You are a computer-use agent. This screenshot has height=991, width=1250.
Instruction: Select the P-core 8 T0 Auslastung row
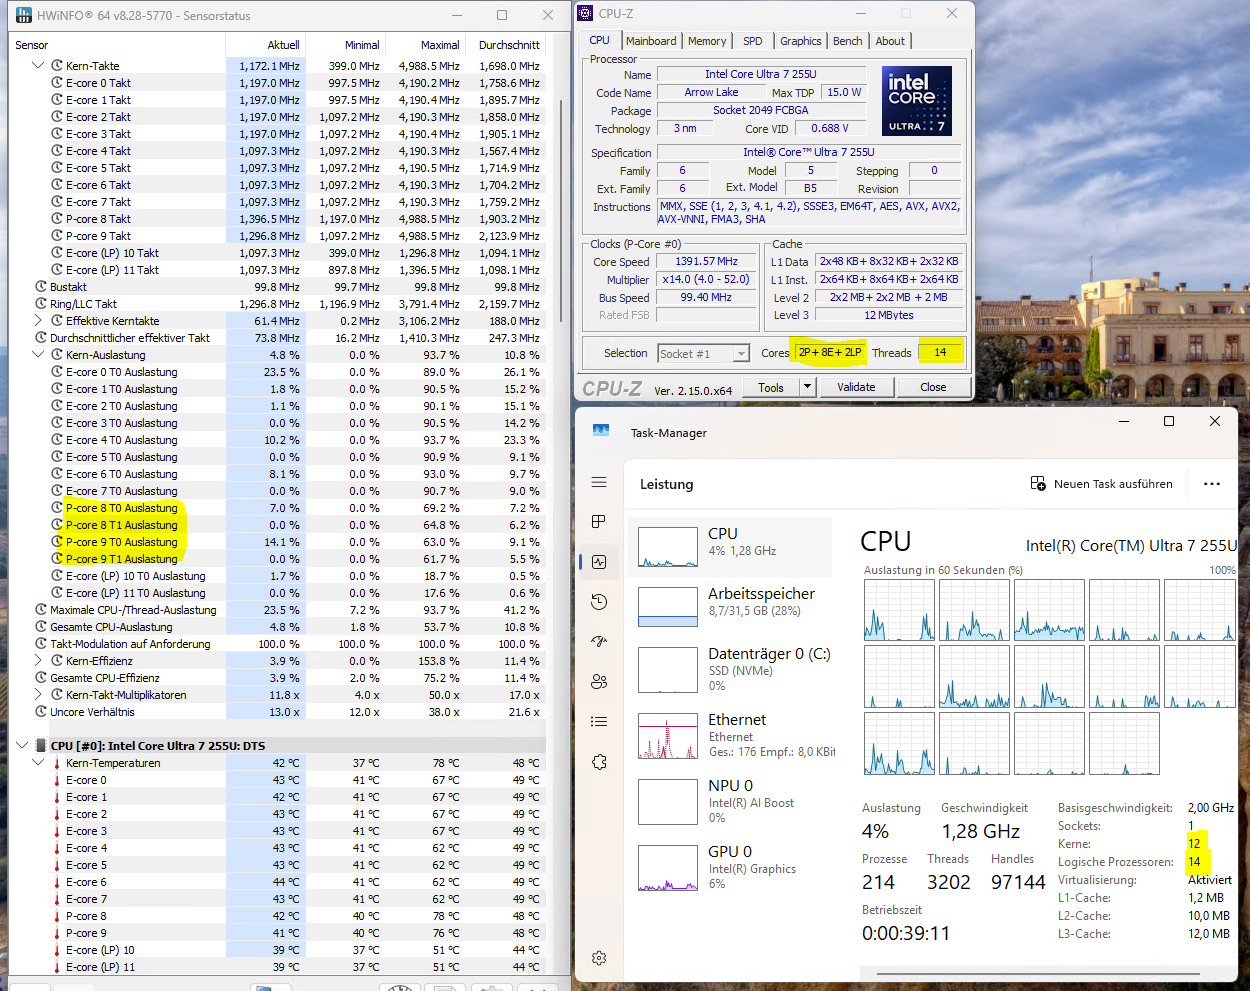pos(278,508)
